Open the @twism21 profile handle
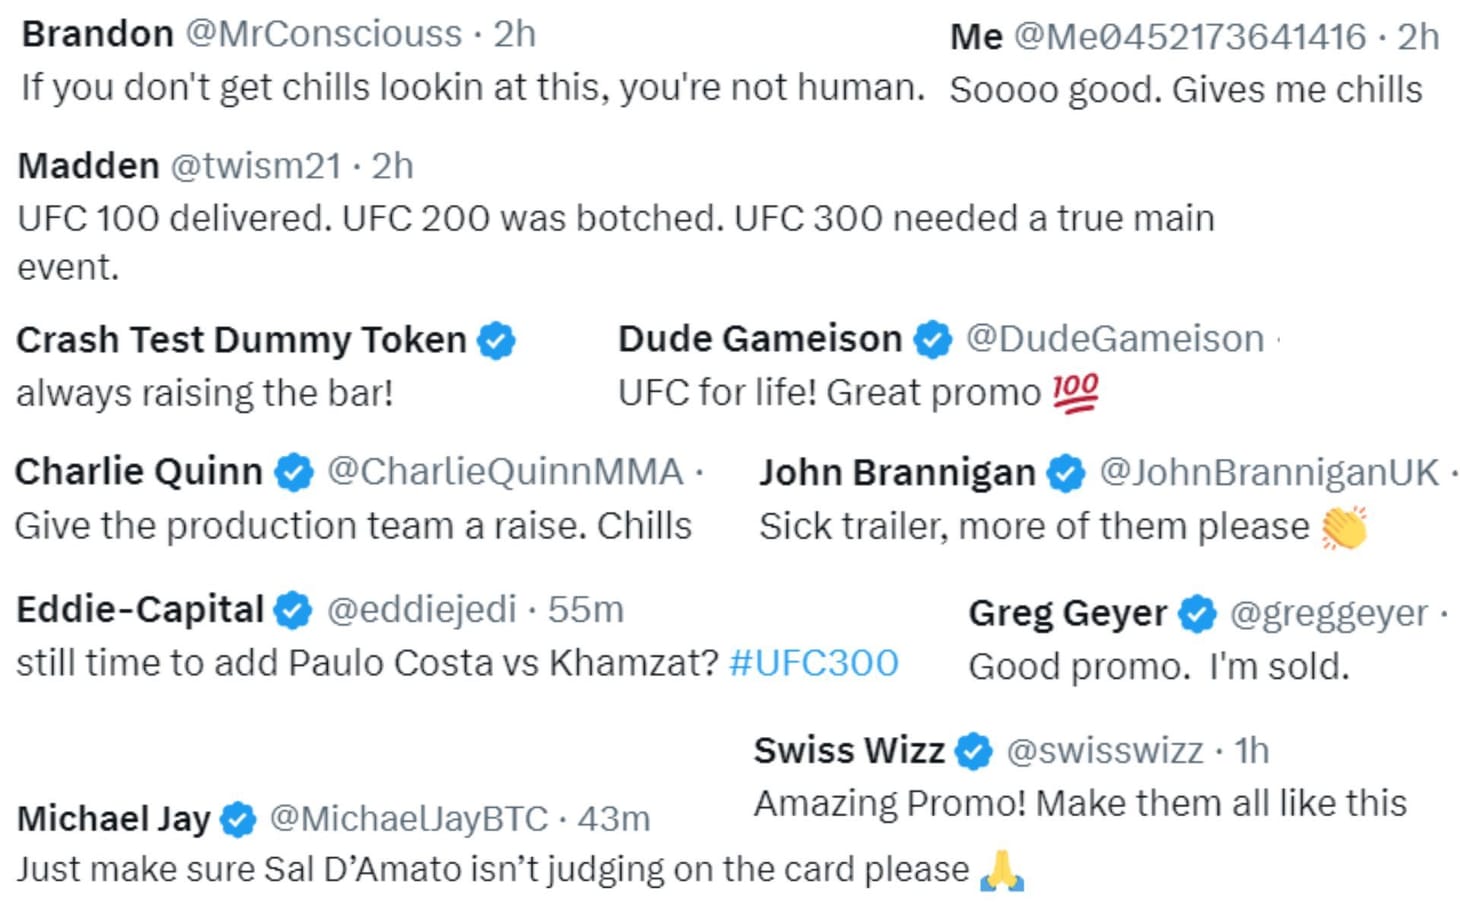Image resolution: width=1460 pixels, height=913 pixels. tap(256, 166)
